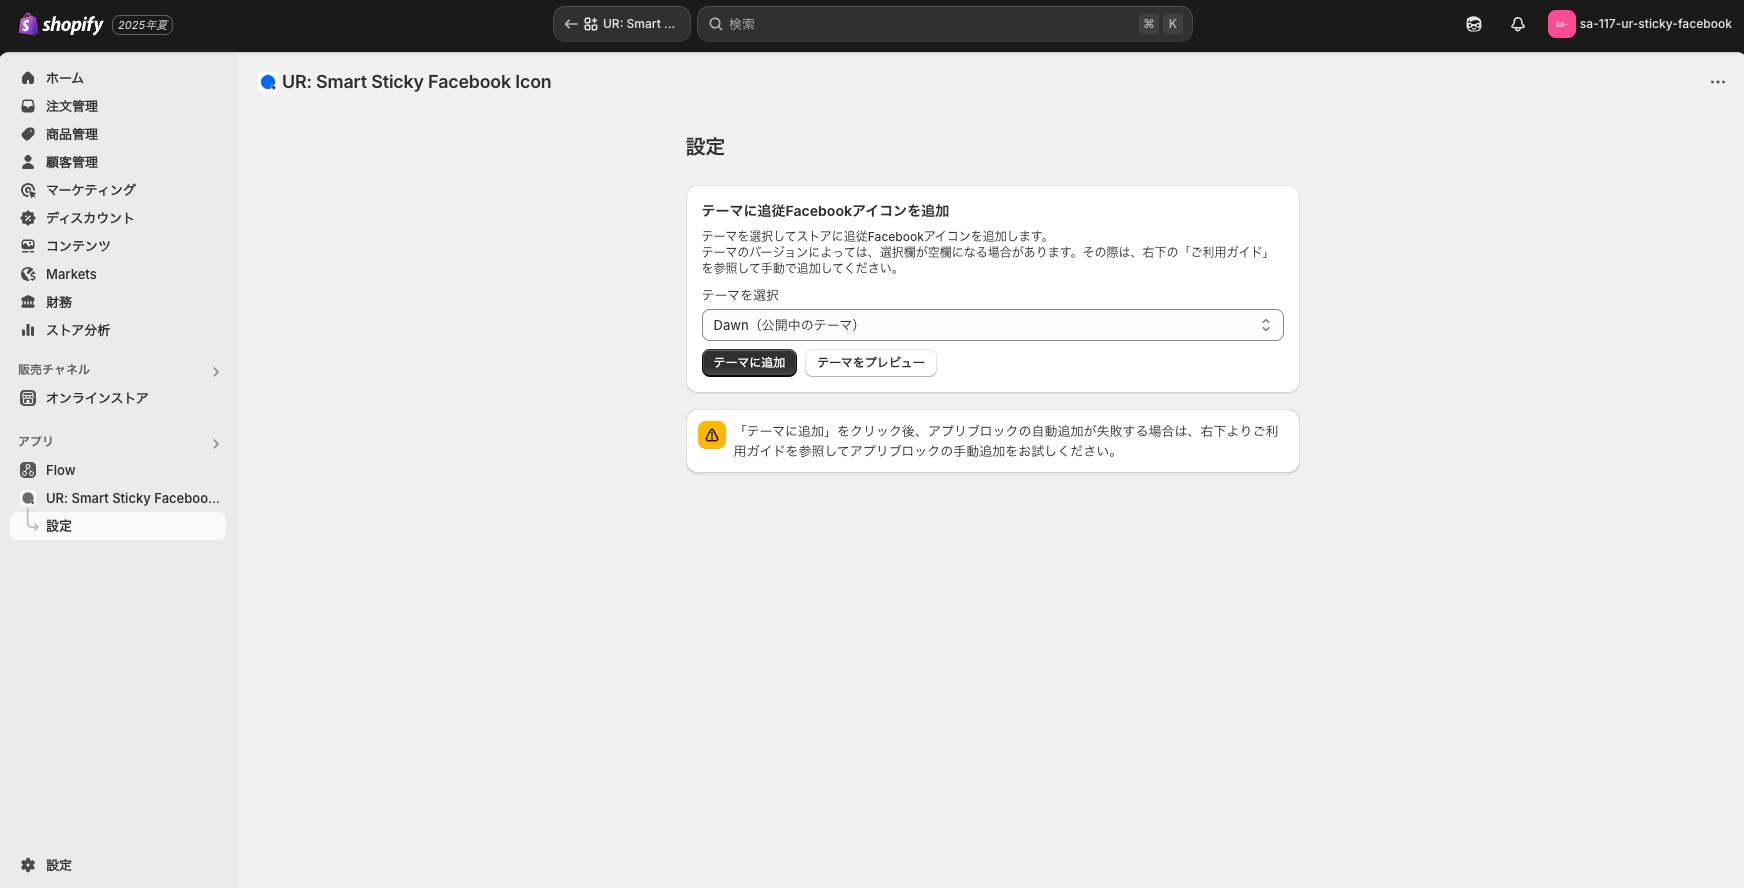Open マーケティング marketing section
Viewport: 1744px width, 888px height.
point(90,190)
